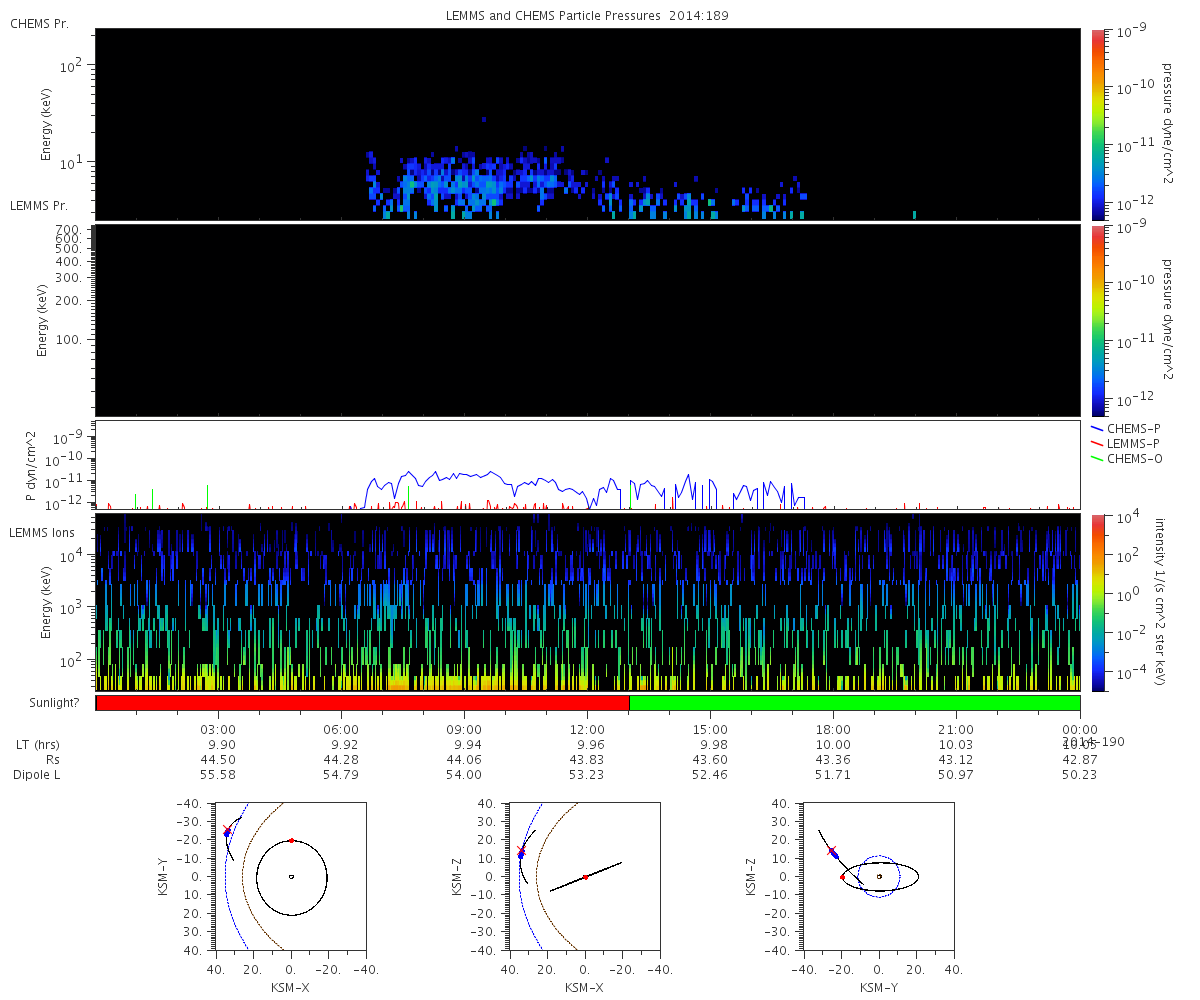
Task: Click the plot title 'LEMMS and CHEMS Particle Pressures 2014:189'
Action: point(587,16)
